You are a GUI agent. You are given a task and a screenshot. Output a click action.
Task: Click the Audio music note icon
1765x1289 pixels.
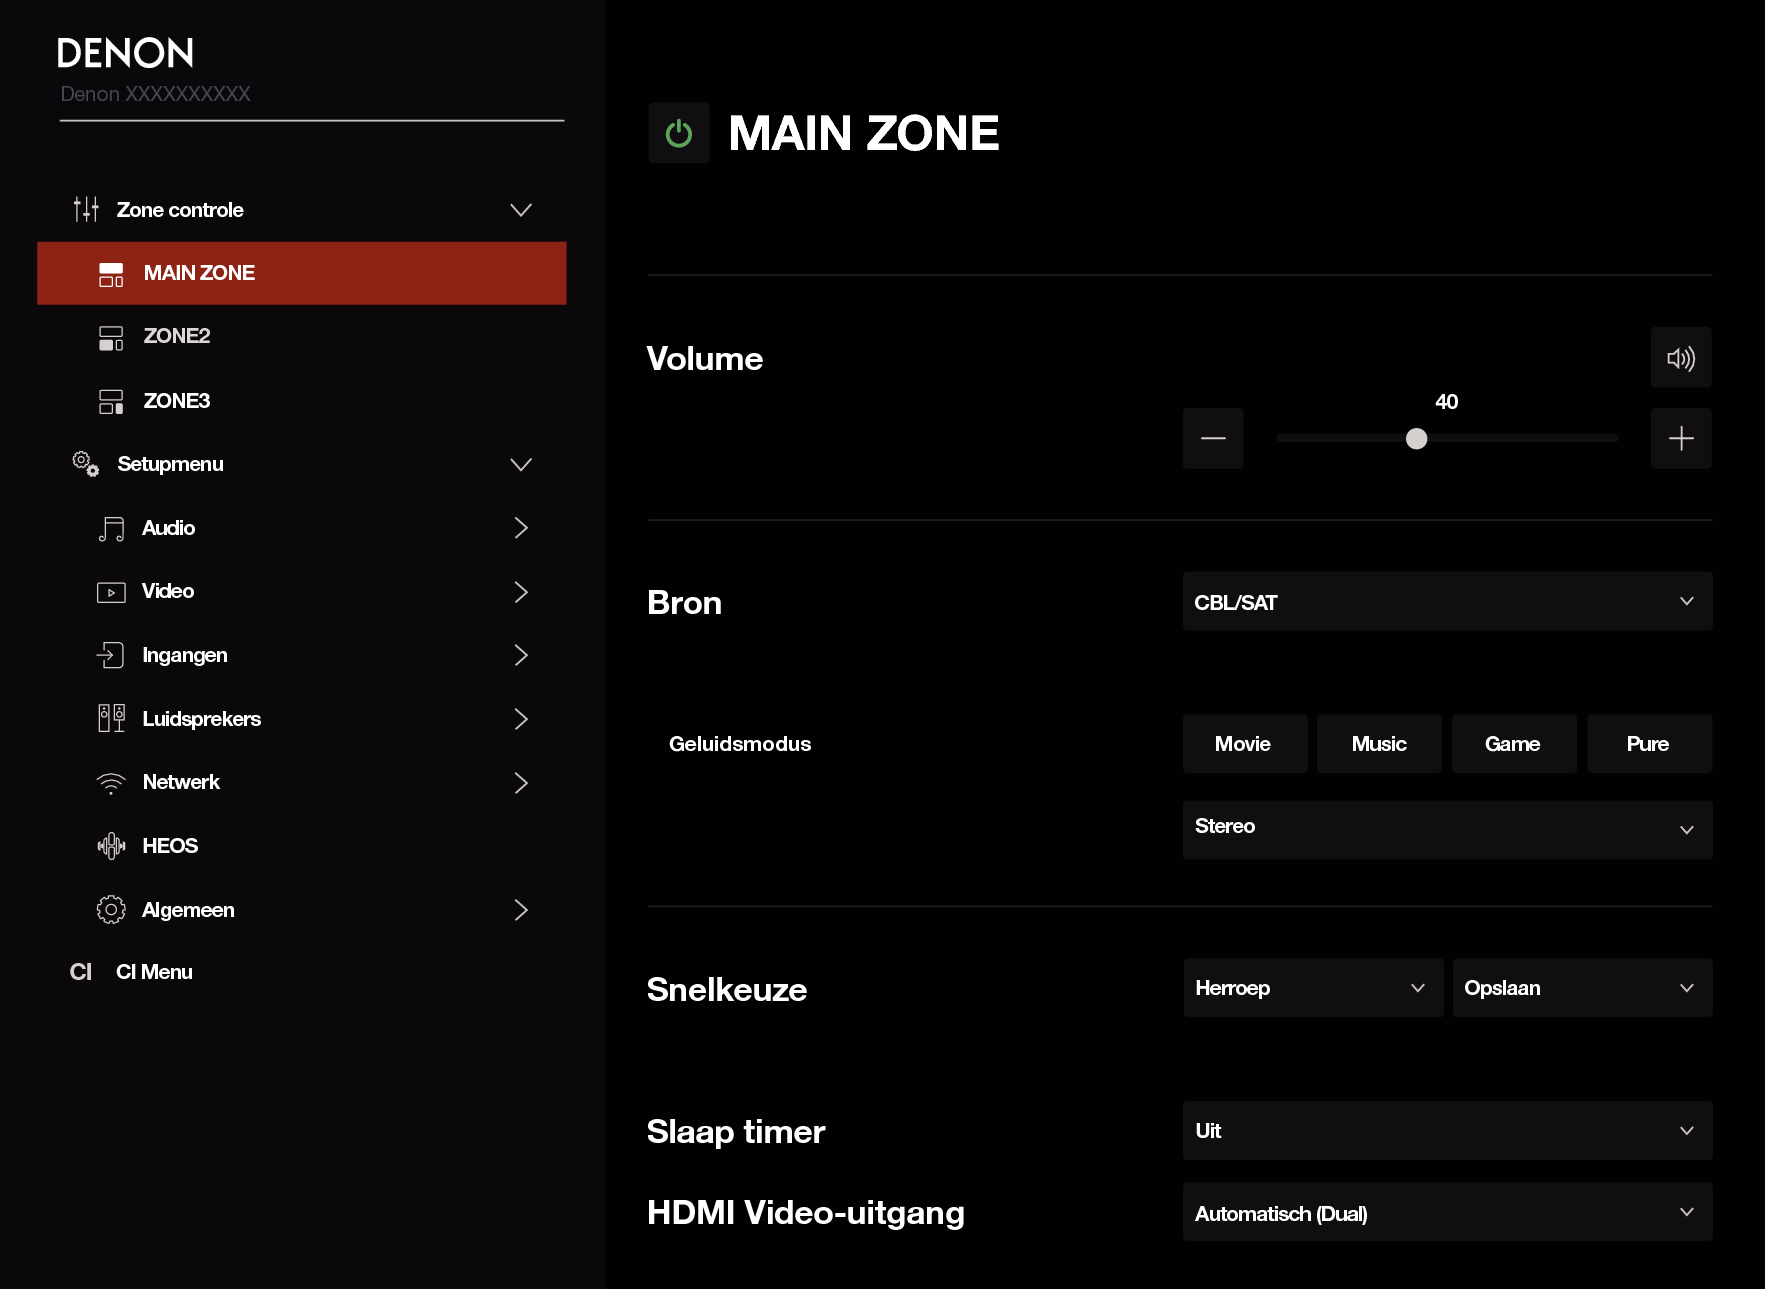click(x=111, y=528)
